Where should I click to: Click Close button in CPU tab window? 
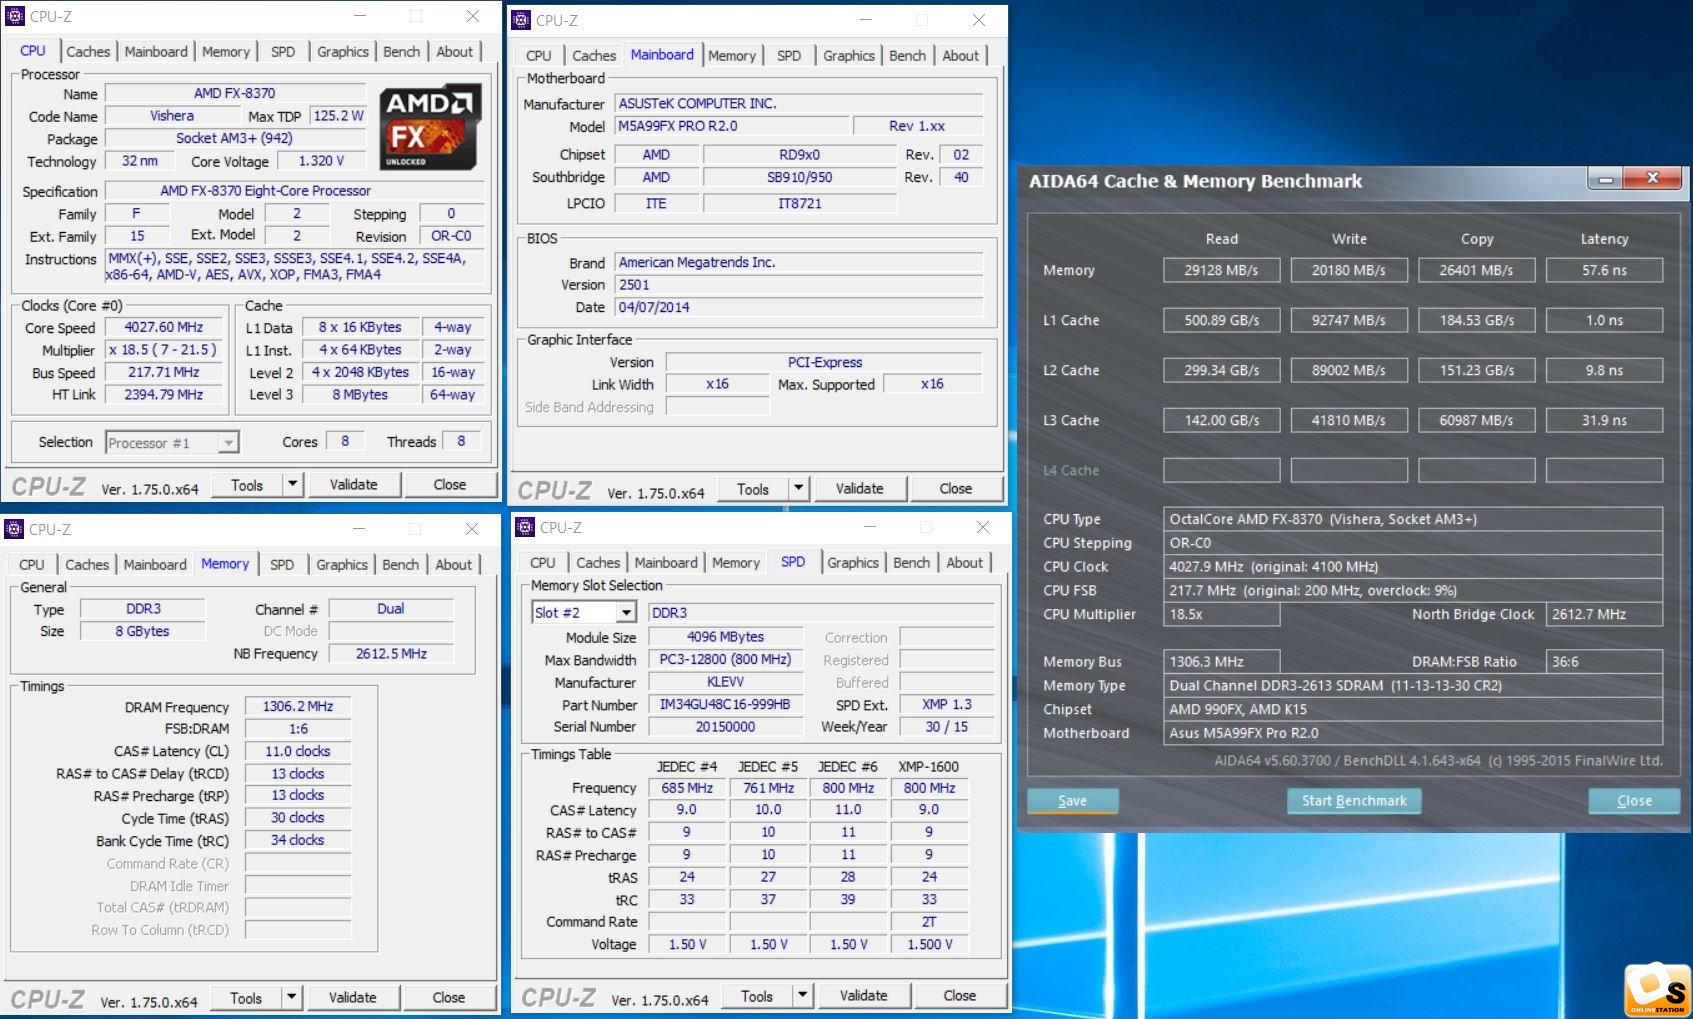[x=450, y=484]
